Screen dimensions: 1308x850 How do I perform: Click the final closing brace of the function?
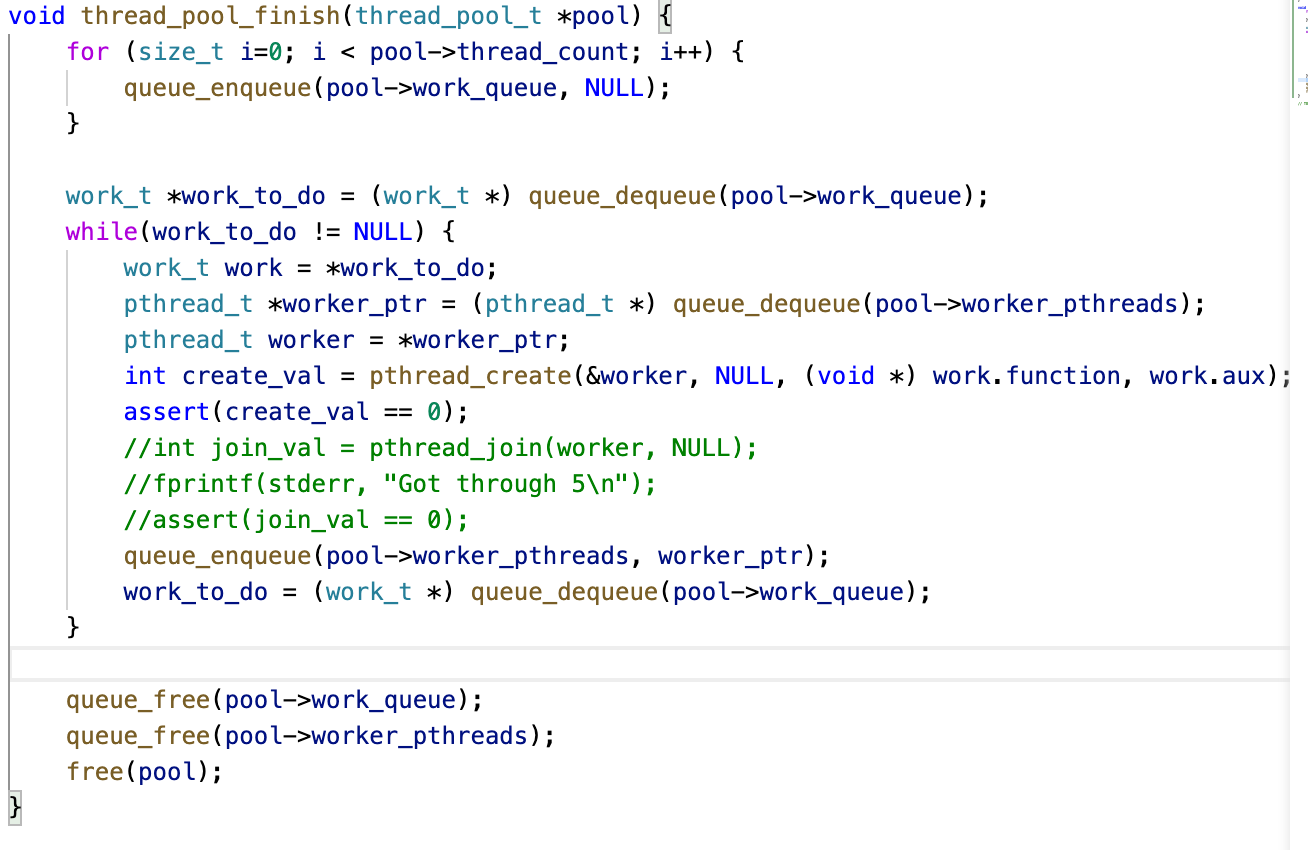[x=14, y=808]
